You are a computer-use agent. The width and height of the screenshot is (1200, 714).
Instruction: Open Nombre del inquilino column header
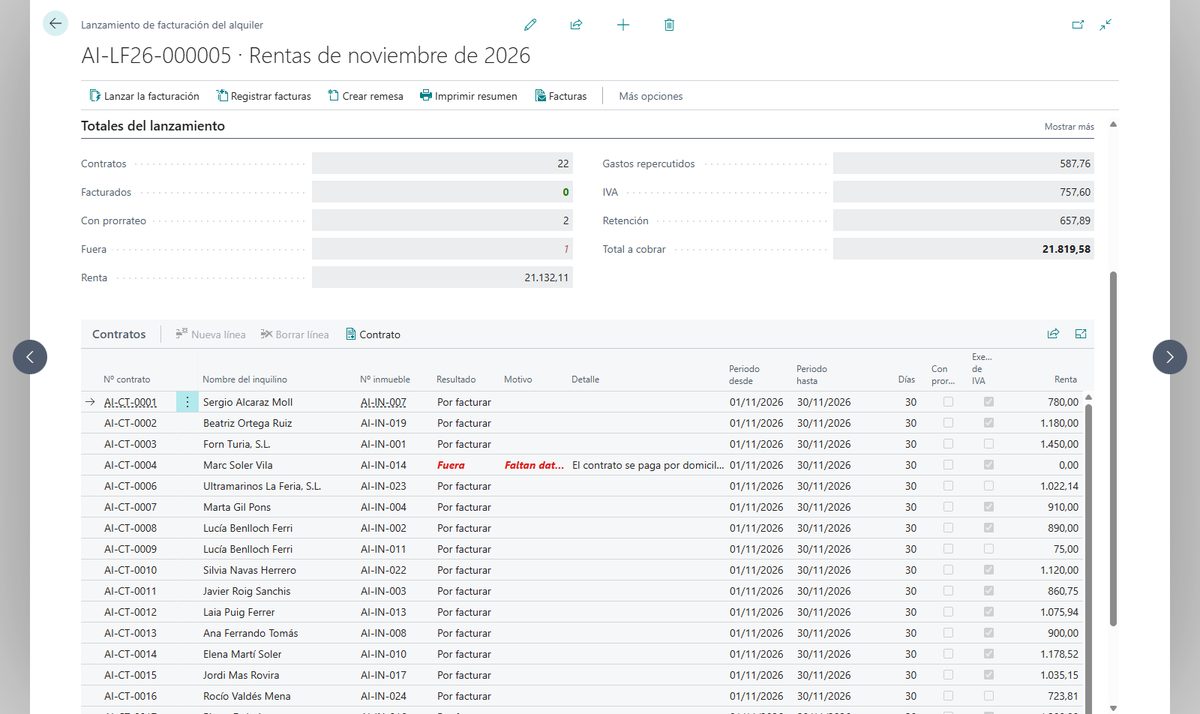(x=245, y=380)
